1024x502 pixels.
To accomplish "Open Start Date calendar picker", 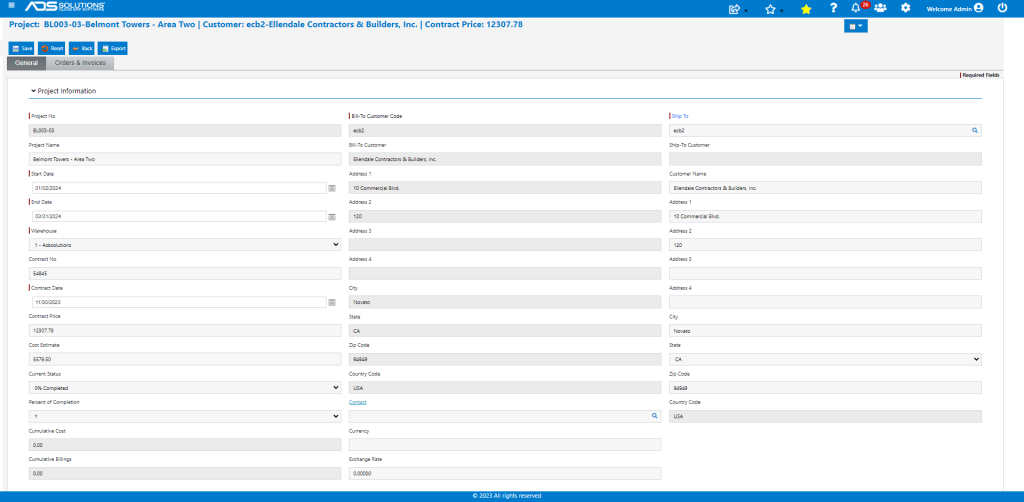I will [332, 188].
